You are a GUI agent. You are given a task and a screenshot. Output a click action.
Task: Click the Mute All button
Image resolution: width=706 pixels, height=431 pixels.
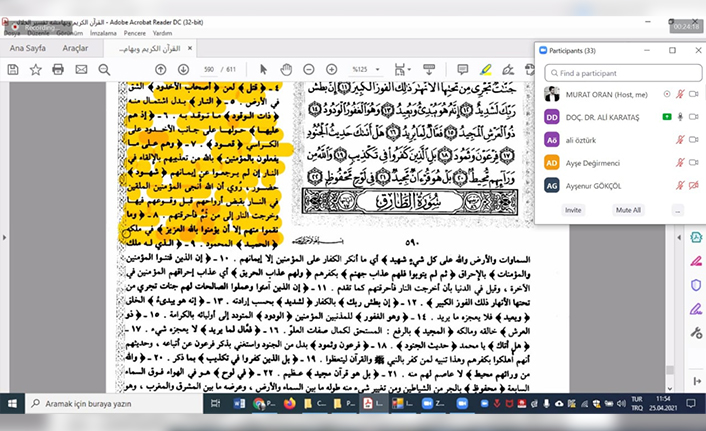tap(628, 210)
